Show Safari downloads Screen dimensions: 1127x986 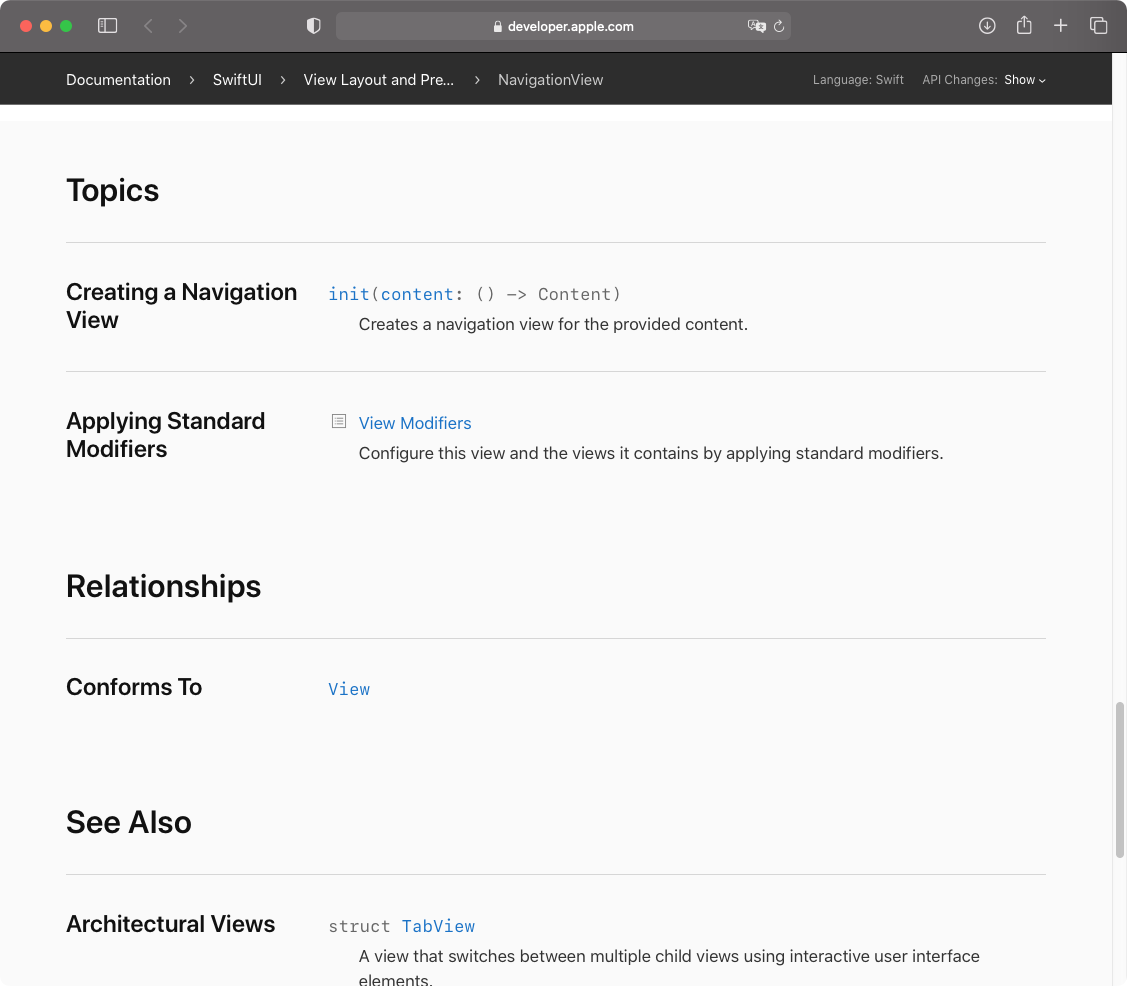pyautogui.click(x=987, y=26)
